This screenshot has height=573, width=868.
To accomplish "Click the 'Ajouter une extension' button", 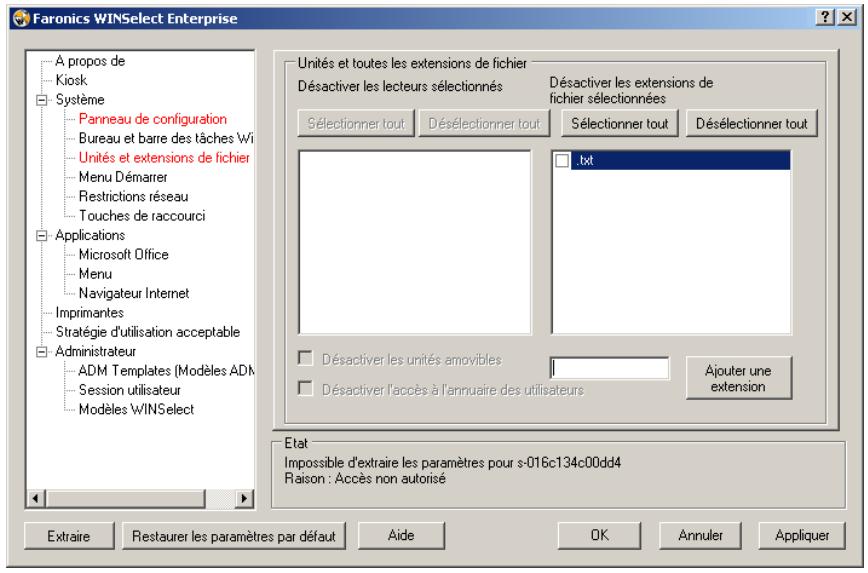I will point(738,378).
